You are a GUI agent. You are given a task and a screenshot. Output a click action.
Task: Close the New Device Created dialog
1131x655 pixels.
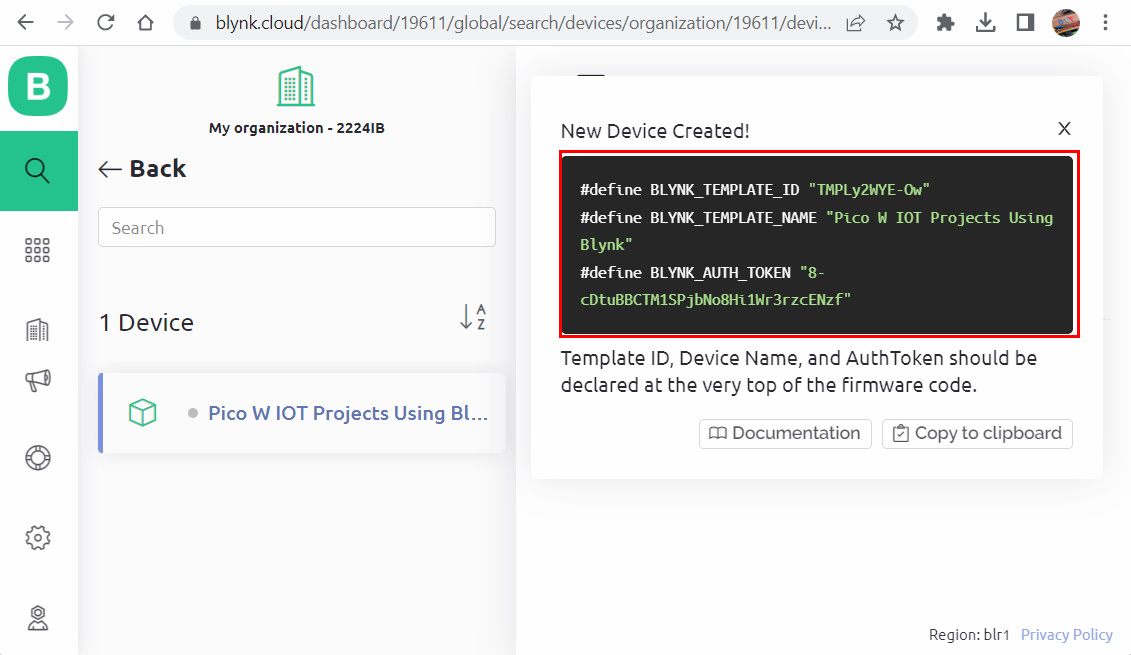point(1064,128)
